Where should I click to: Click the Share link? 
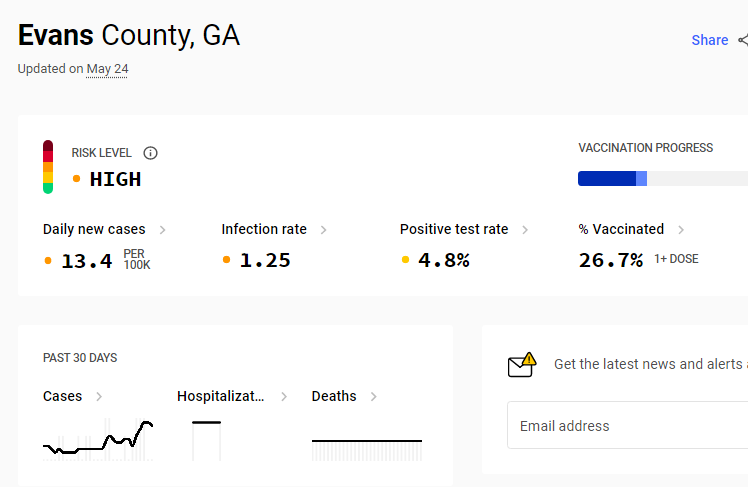pos(710,40)
